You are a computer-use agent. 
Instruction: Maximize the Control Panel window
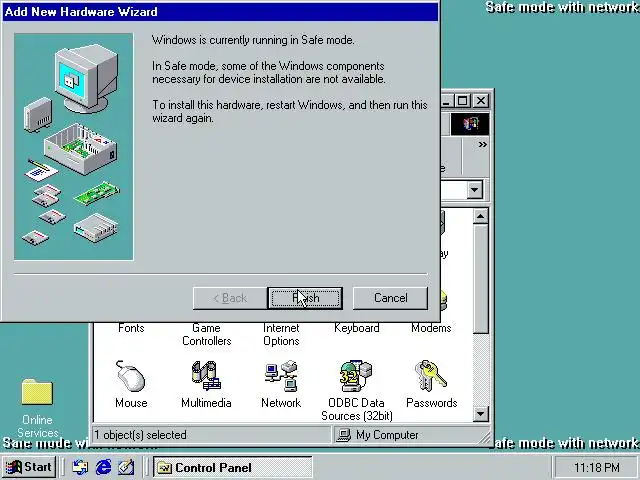463,100
